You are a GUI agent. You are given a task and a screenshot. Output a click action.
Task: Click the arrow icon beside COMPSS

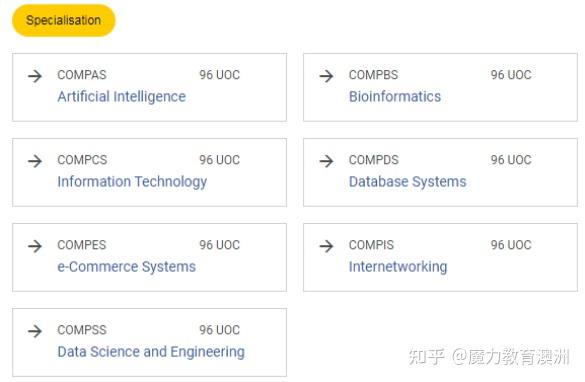coord(35,331)
